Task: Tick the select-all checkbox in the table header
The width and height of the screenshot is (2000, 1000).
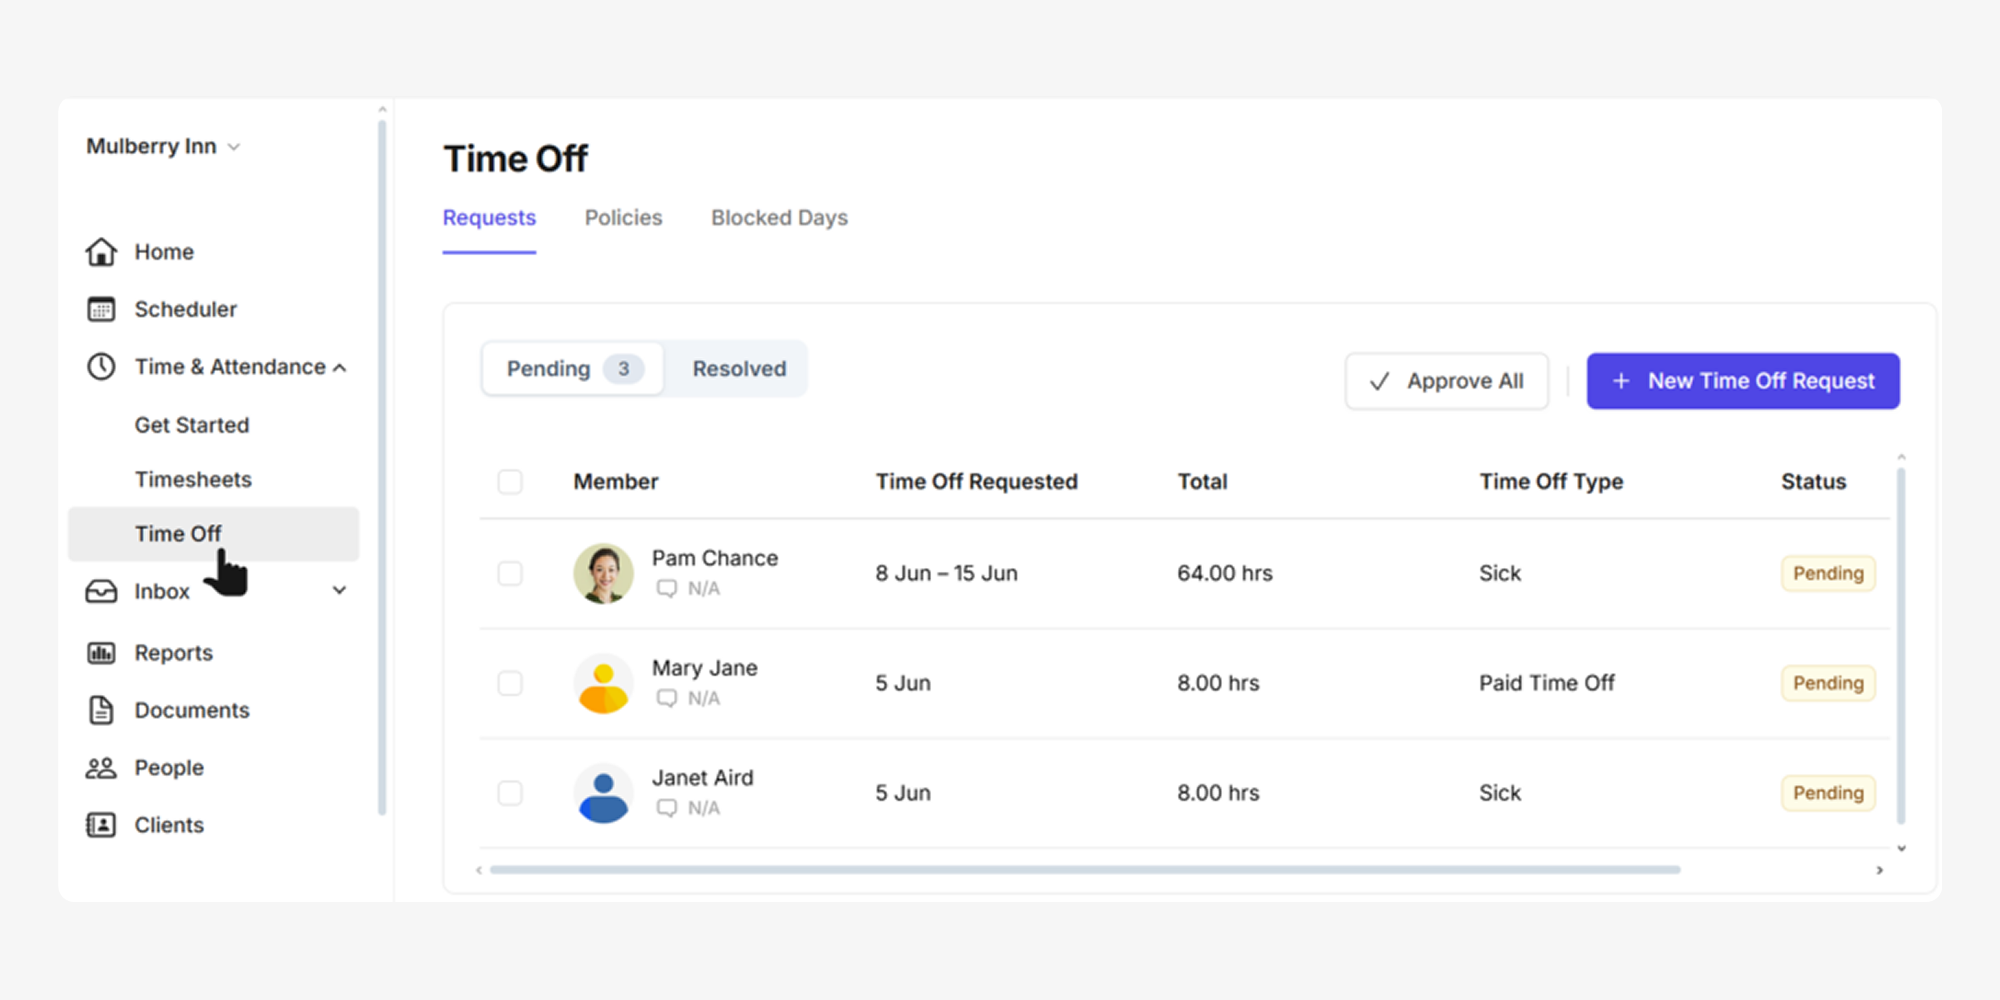Action: tap(510, 482)
